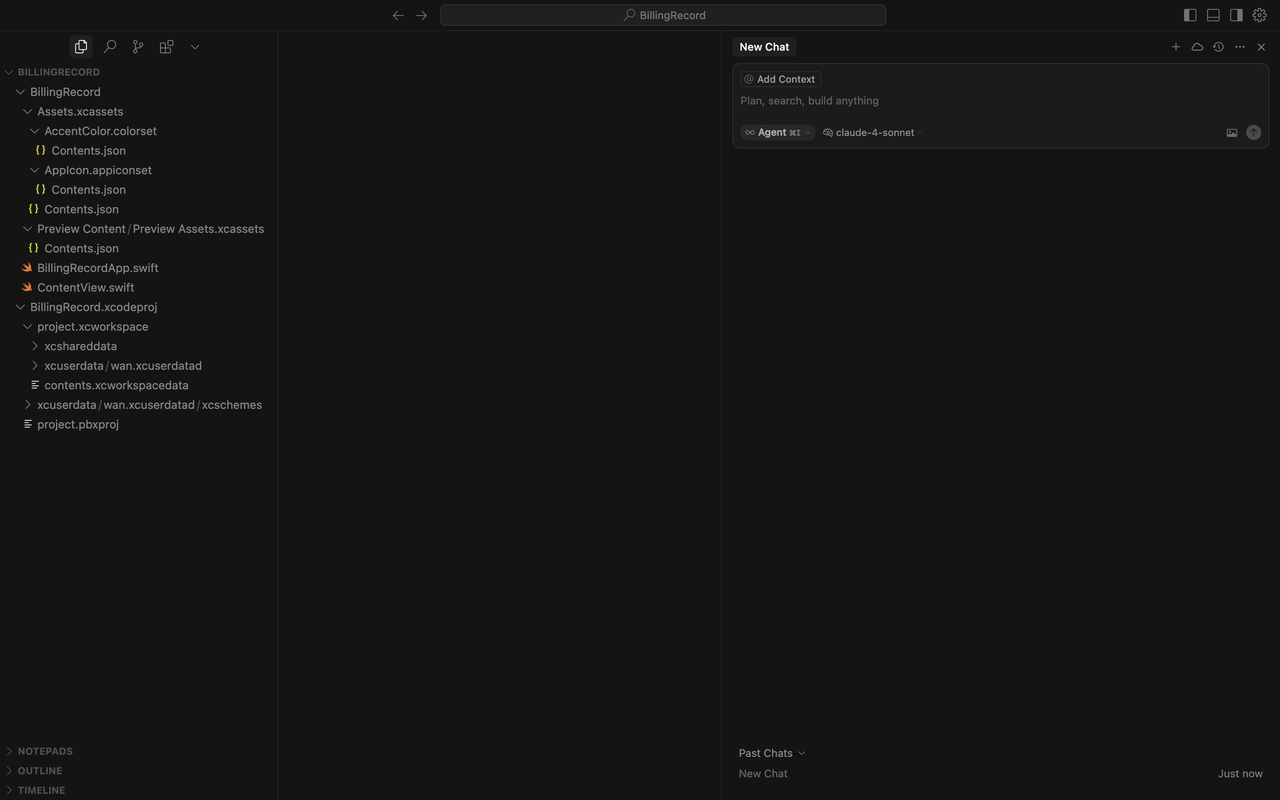Open the past New Chat entry
Viewport: 1280px width, 800px height.
763,774
